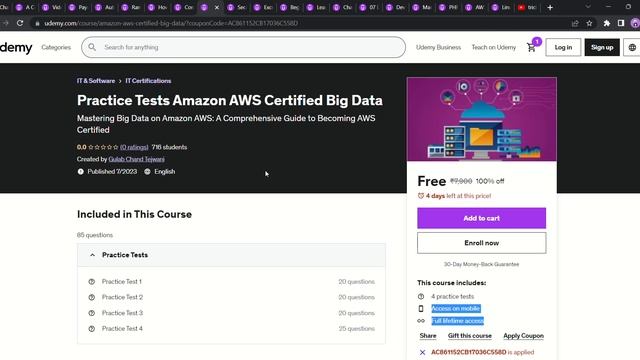This screenshot has width=640, height=360.
Task: Collapse the Practice Tests section
Action: [x=231, y=255]
